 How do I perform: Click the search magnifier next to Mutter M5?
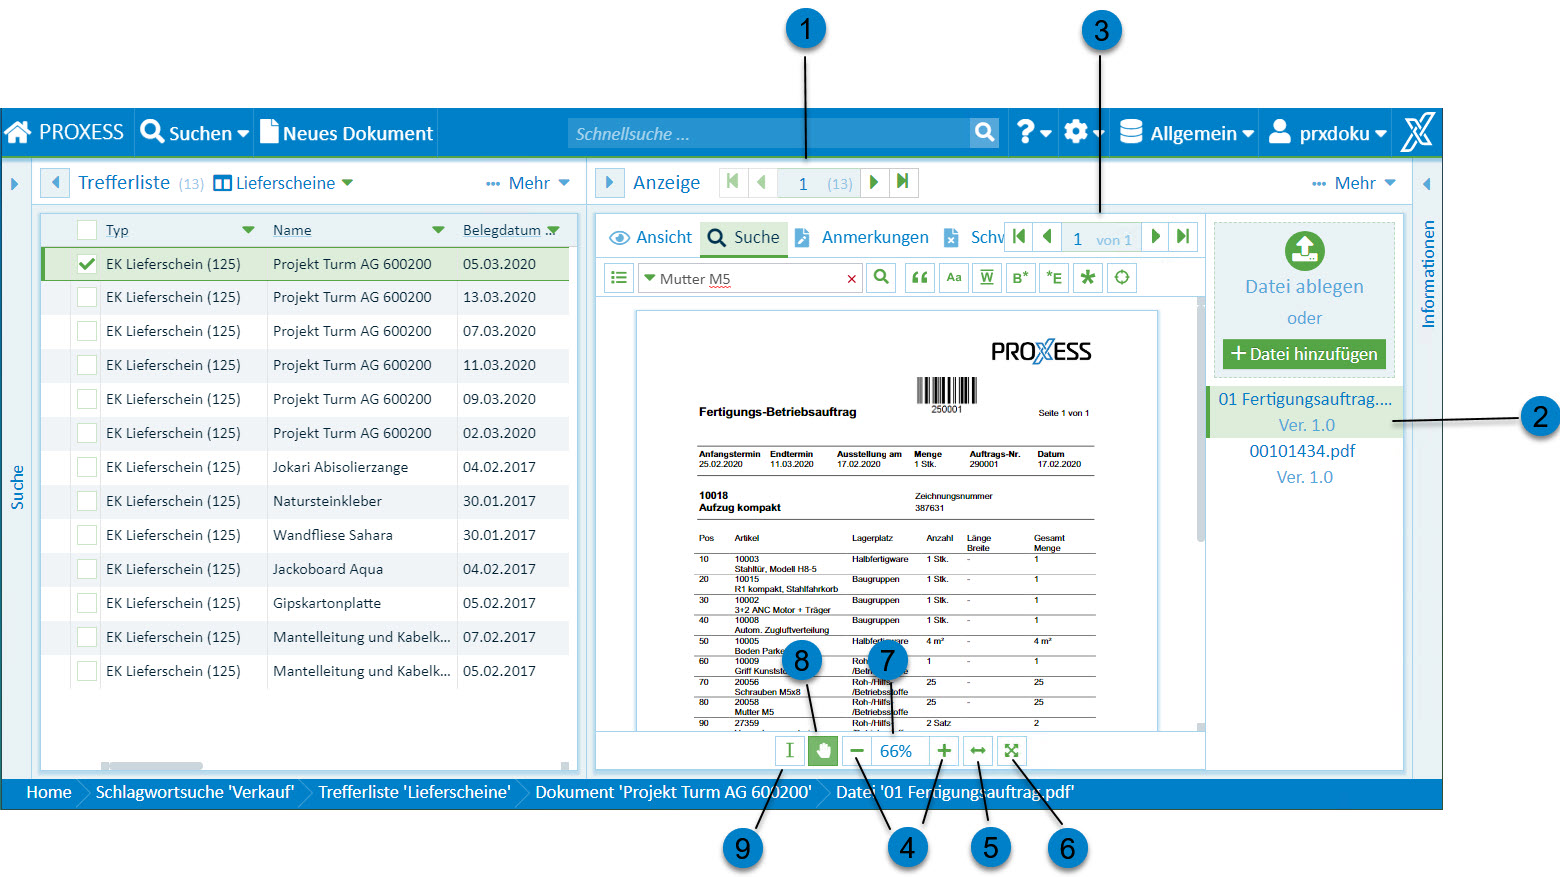pos(881,278)
